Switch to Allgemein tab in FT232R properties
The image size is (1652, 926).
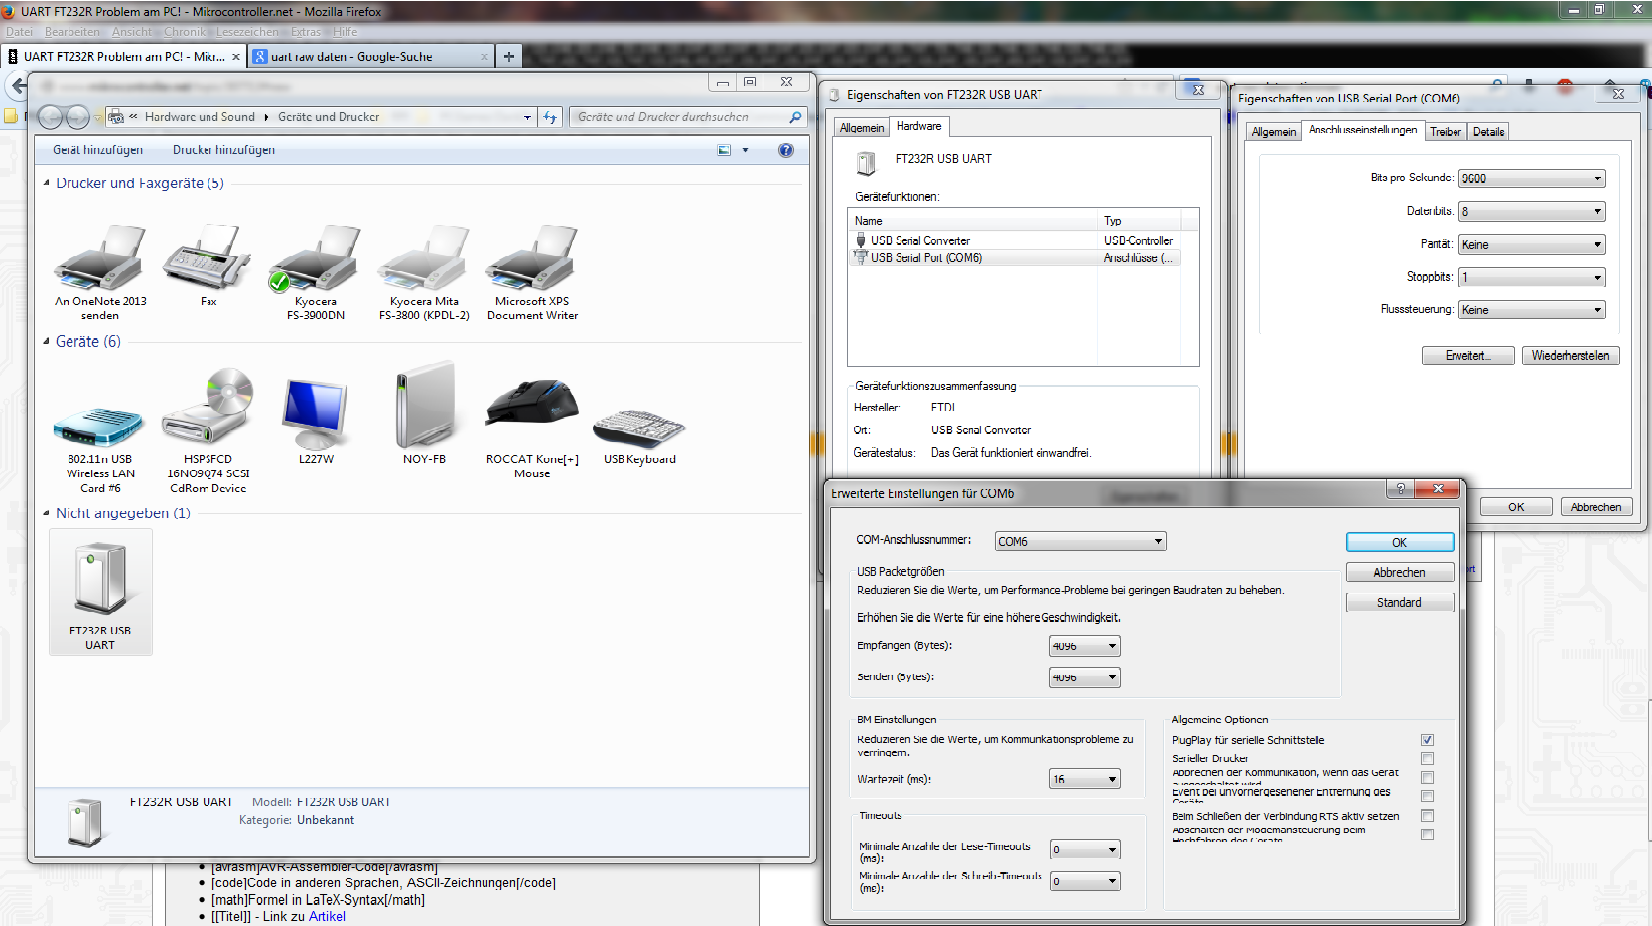862,128
